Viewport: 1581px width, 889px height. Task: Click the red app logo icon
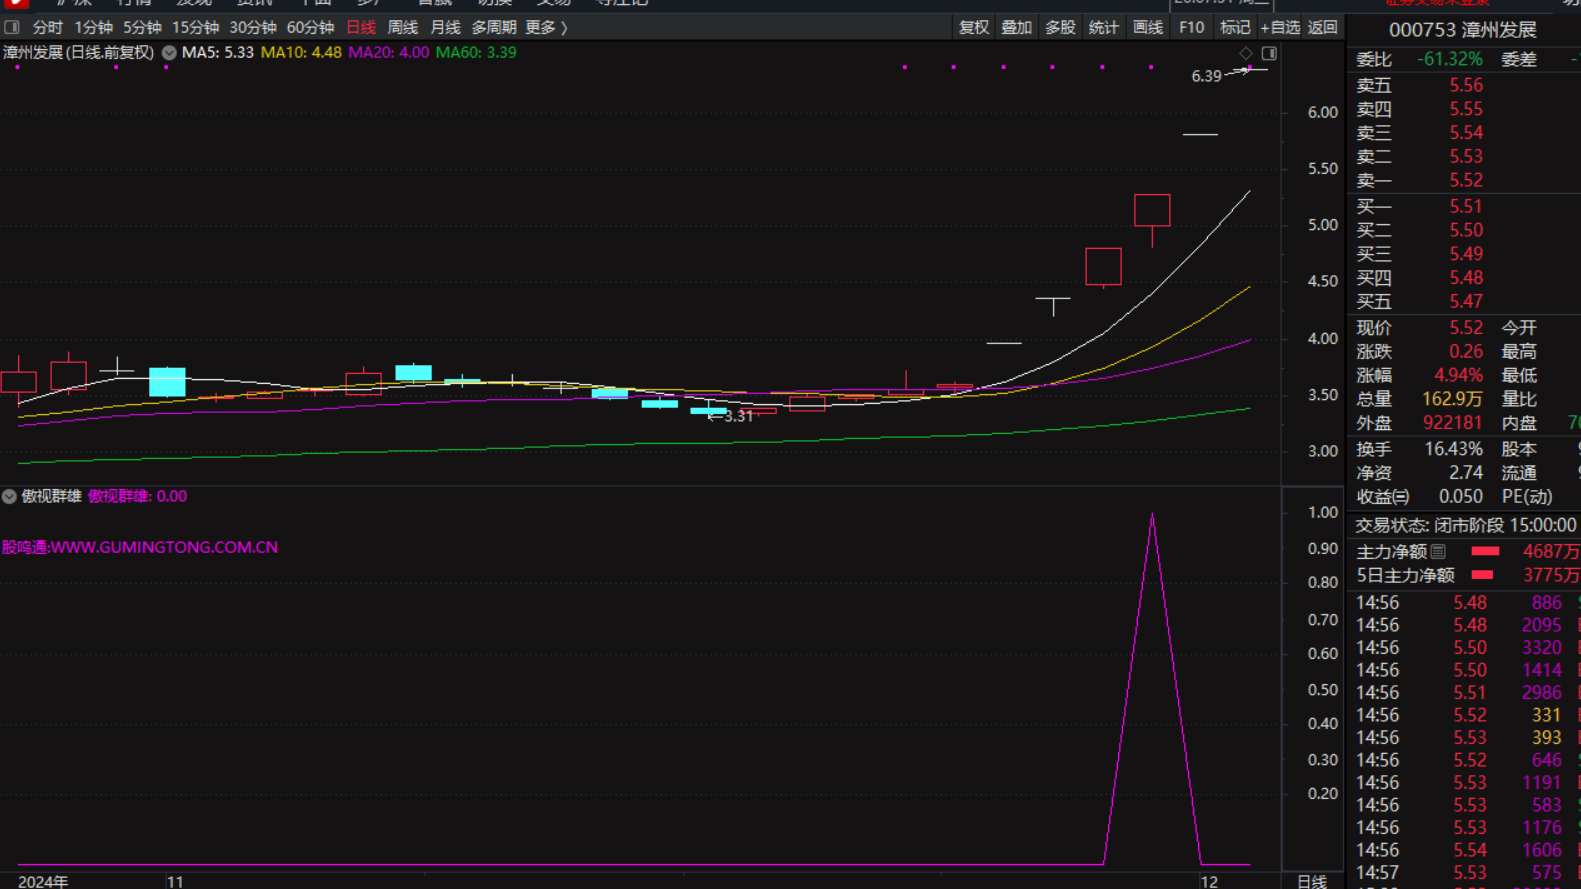[16, 3]
